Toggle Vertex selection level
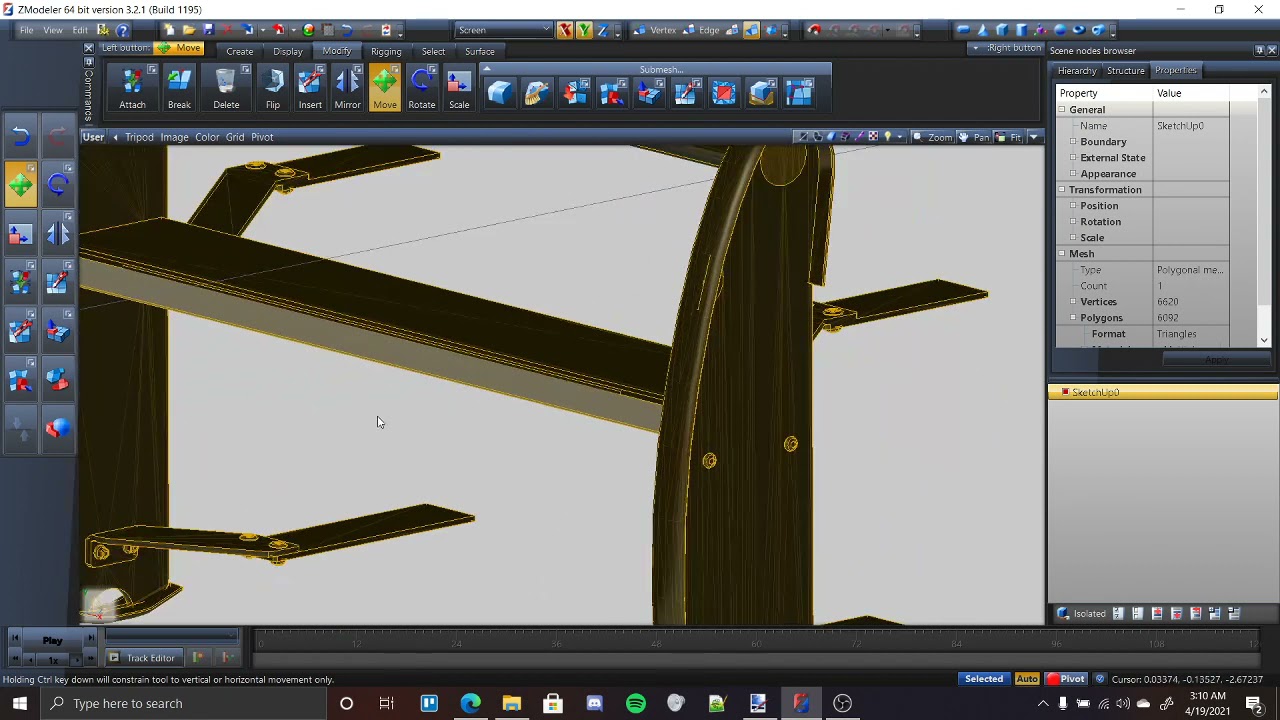1280x720 pixels. point(655,30)
